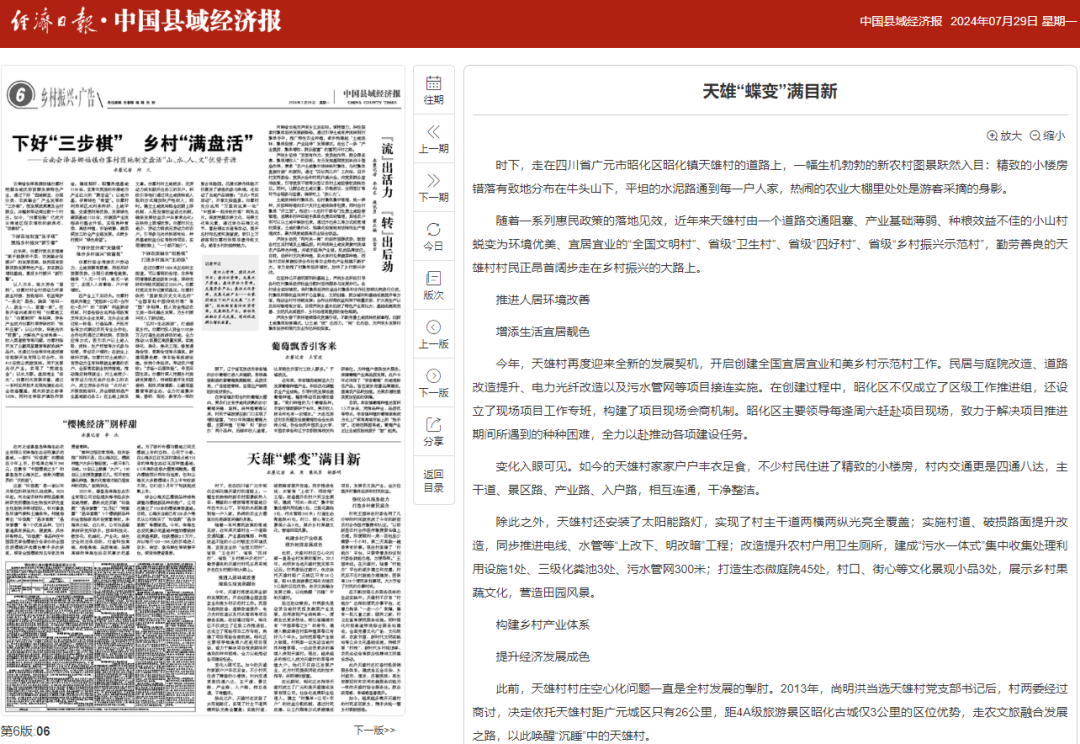Click the 放大 magnifier icon to enlarge text
The height and width of the screenshot is (744, 1080).
tap(993, 136)
